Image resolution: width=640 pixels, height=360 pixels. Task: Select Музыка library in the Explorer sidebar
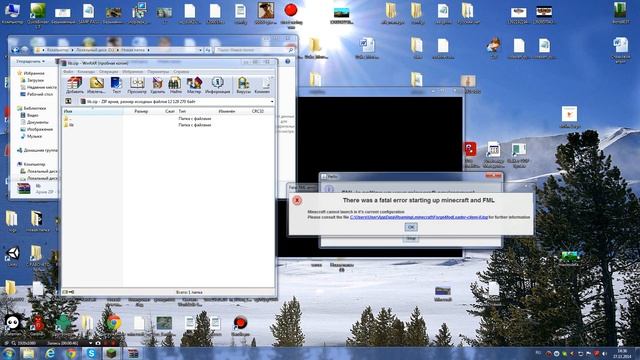[32, 136]
